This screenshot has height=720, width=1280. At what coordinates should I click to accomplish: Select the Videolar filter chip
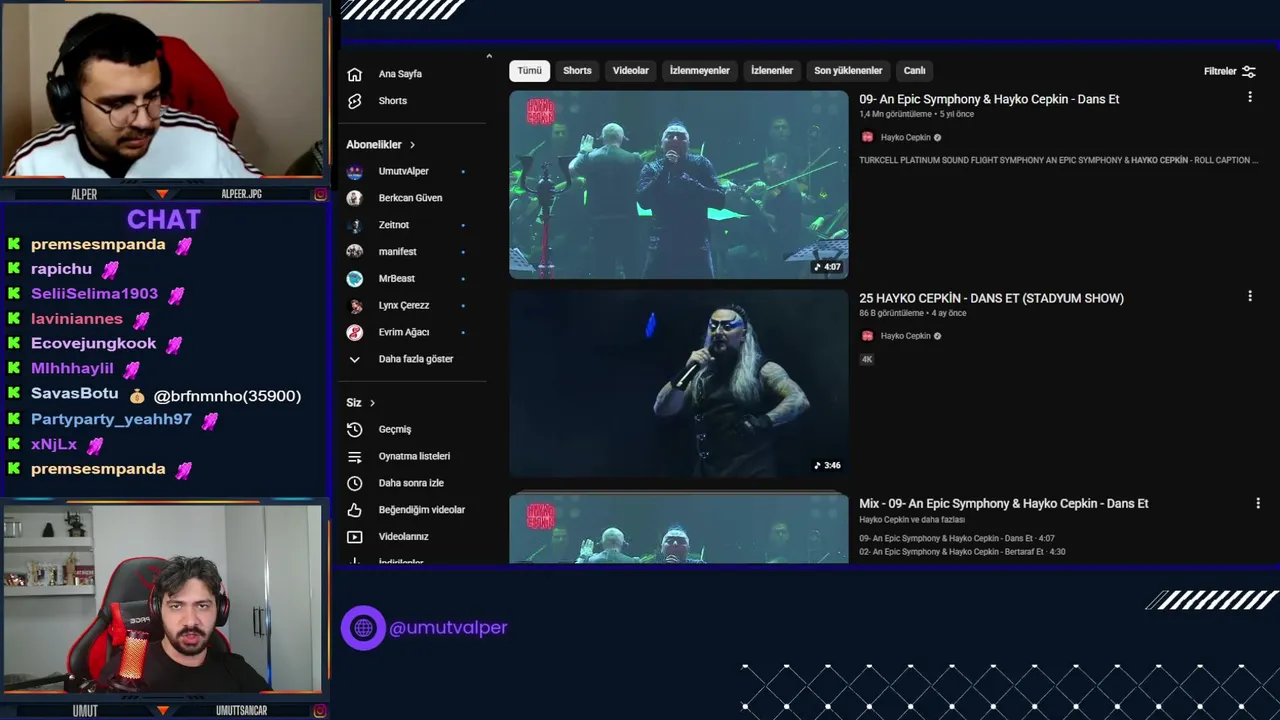tap(631, 71)
